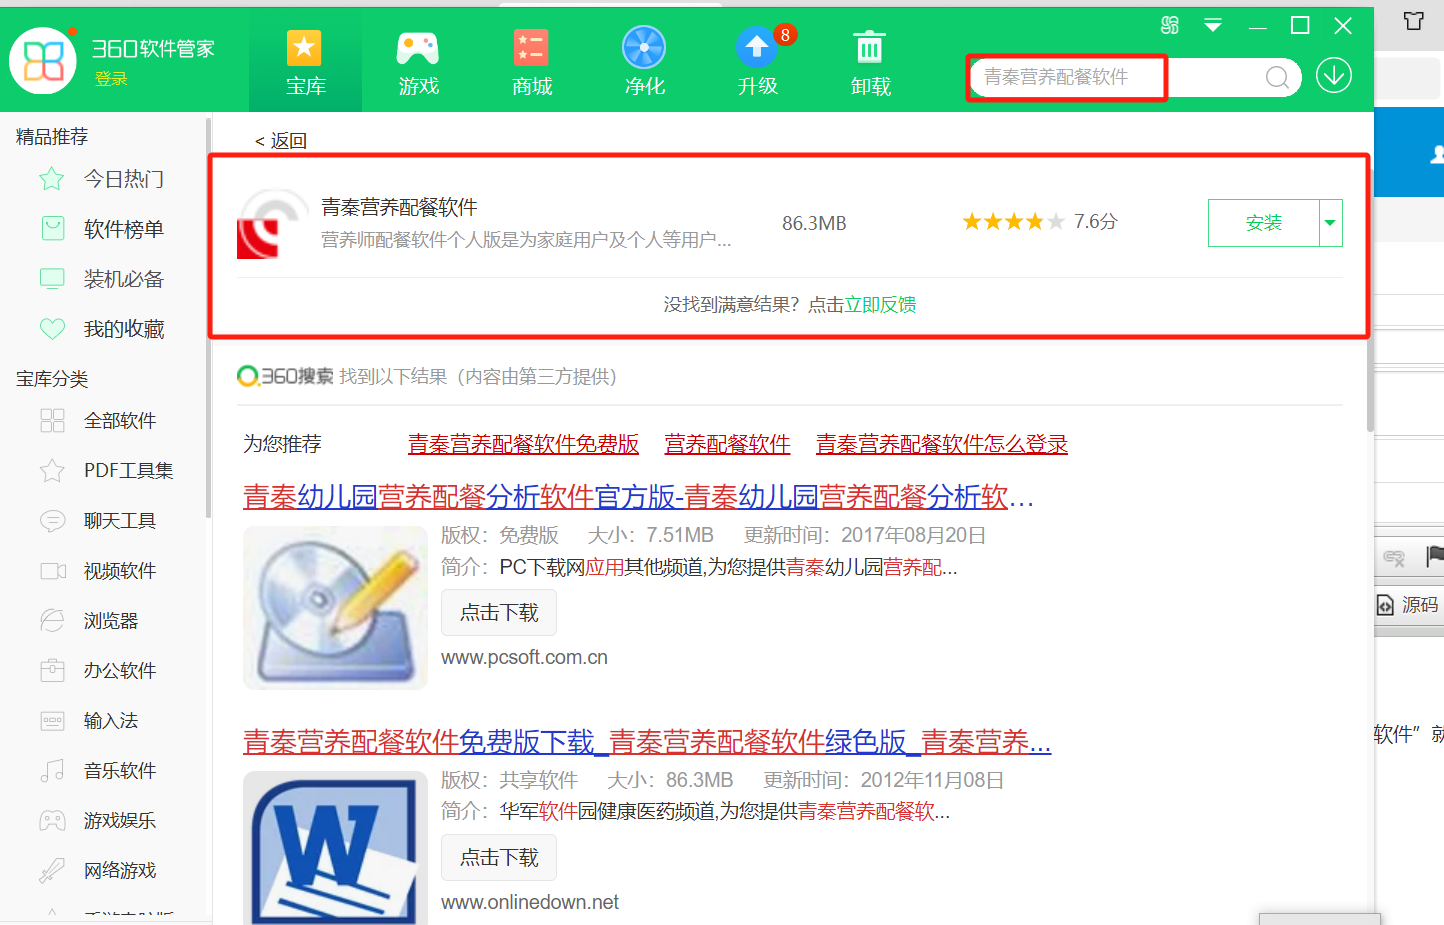The height and width of the screenshot is (925, 1444).
Task: Click the 精品推荐 section header
Action: tap(52, 137)
